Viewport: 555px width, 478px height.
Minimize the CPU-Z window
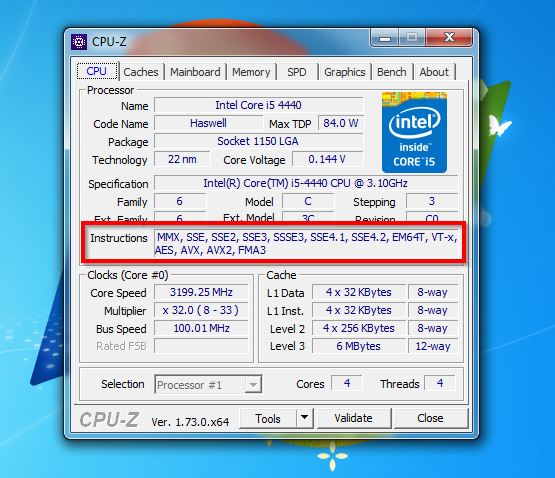[385, 37]
